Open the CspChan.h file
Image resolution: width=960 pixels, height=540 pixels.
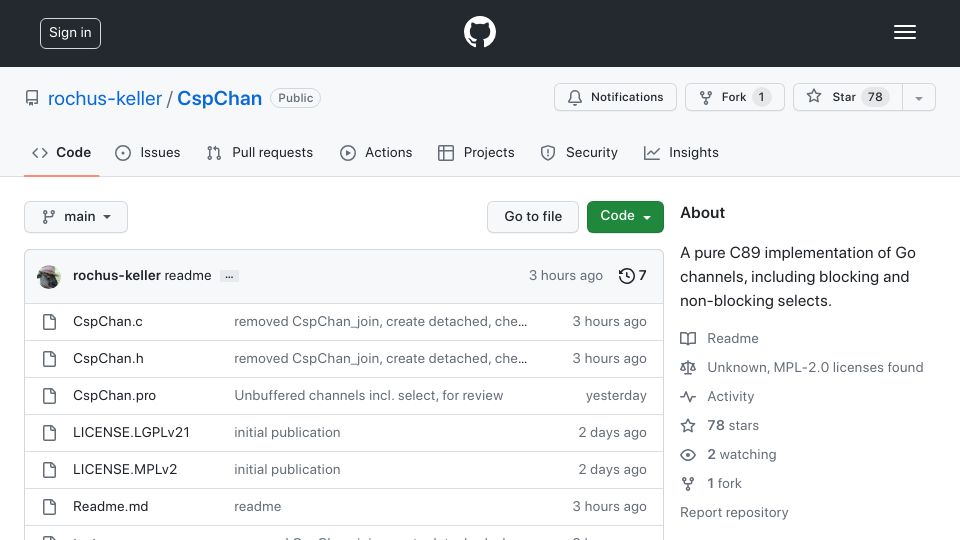(108, 358)
